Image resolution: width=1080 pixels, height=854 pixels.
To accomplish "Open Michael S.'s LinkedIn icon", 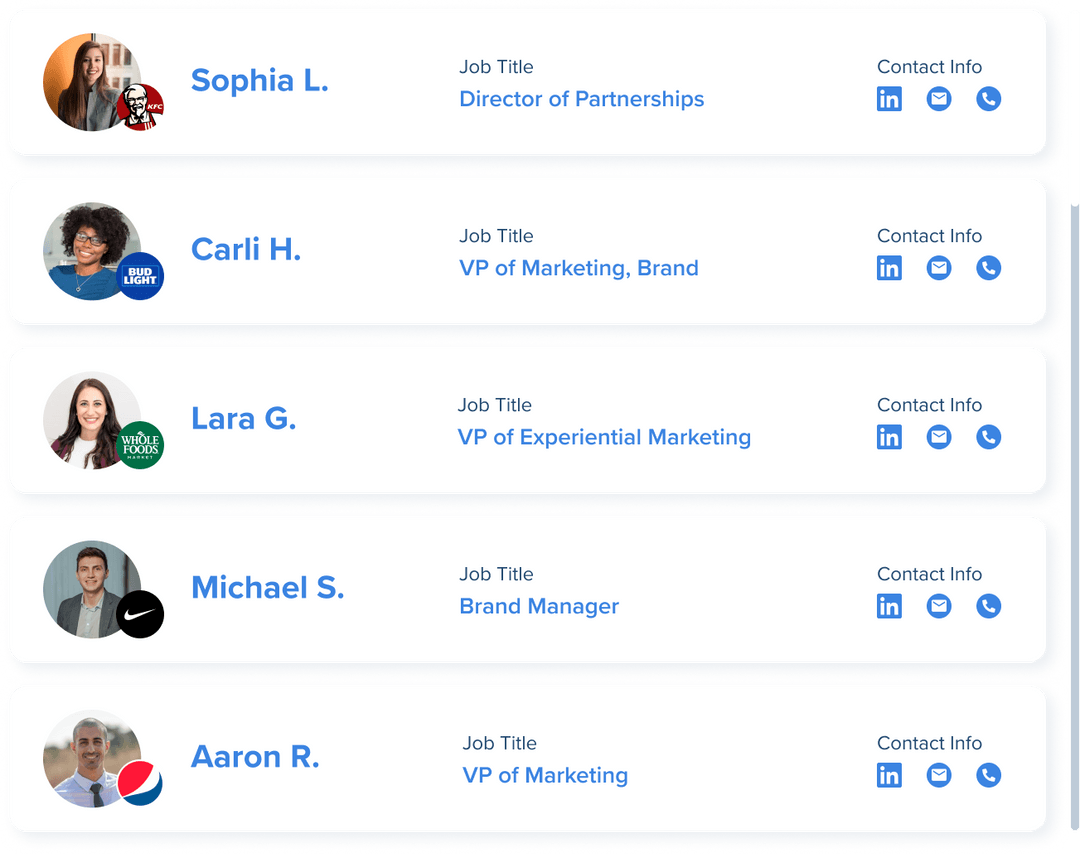I will (889, 606).
